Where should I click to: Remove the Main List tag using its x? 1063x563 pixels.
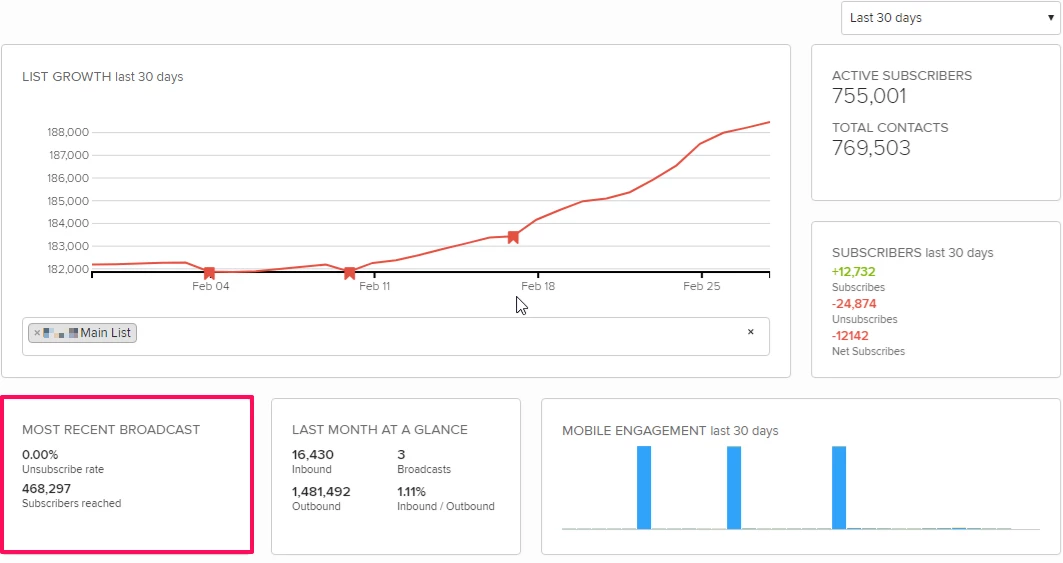[37, 333]
